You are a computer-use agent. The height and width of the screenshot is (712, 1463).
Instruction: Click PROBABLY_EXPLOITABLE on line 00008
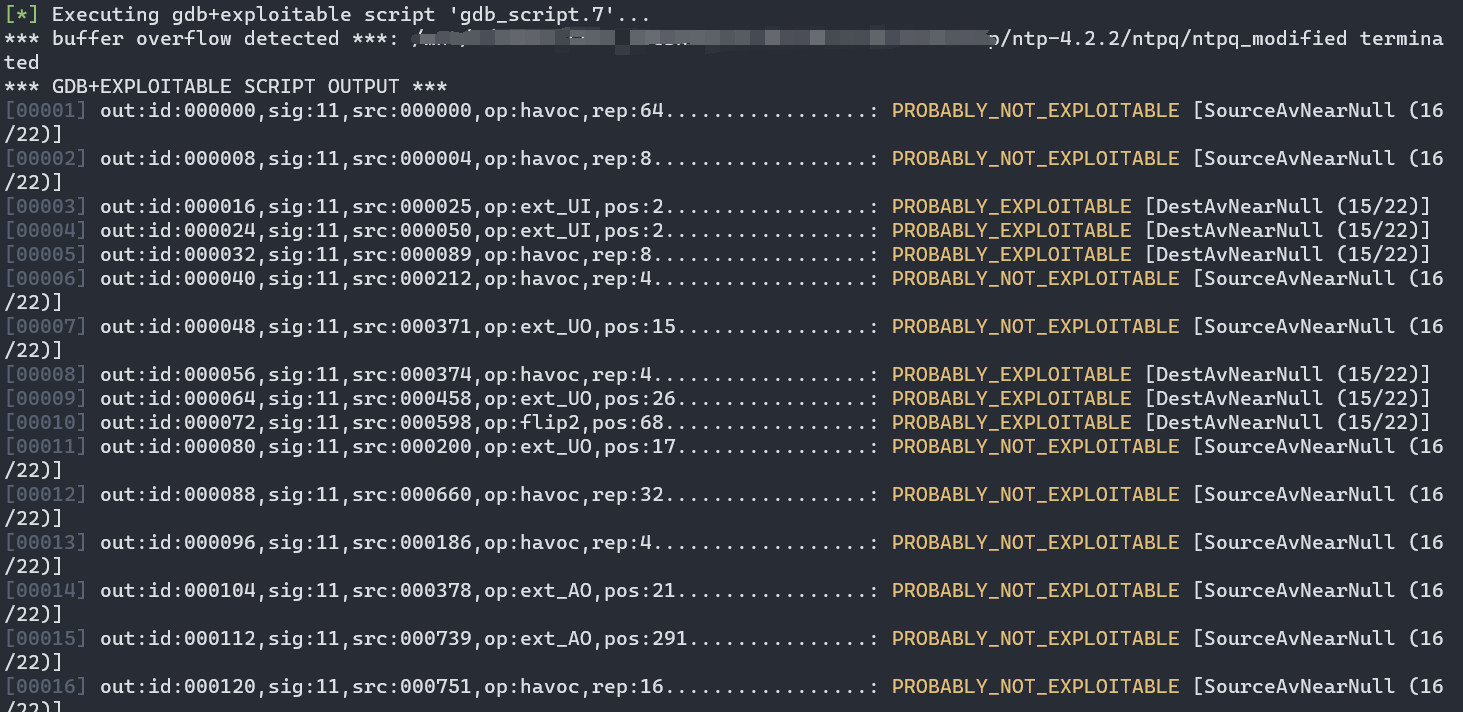pyautogui.click(x=1012, y=375)
